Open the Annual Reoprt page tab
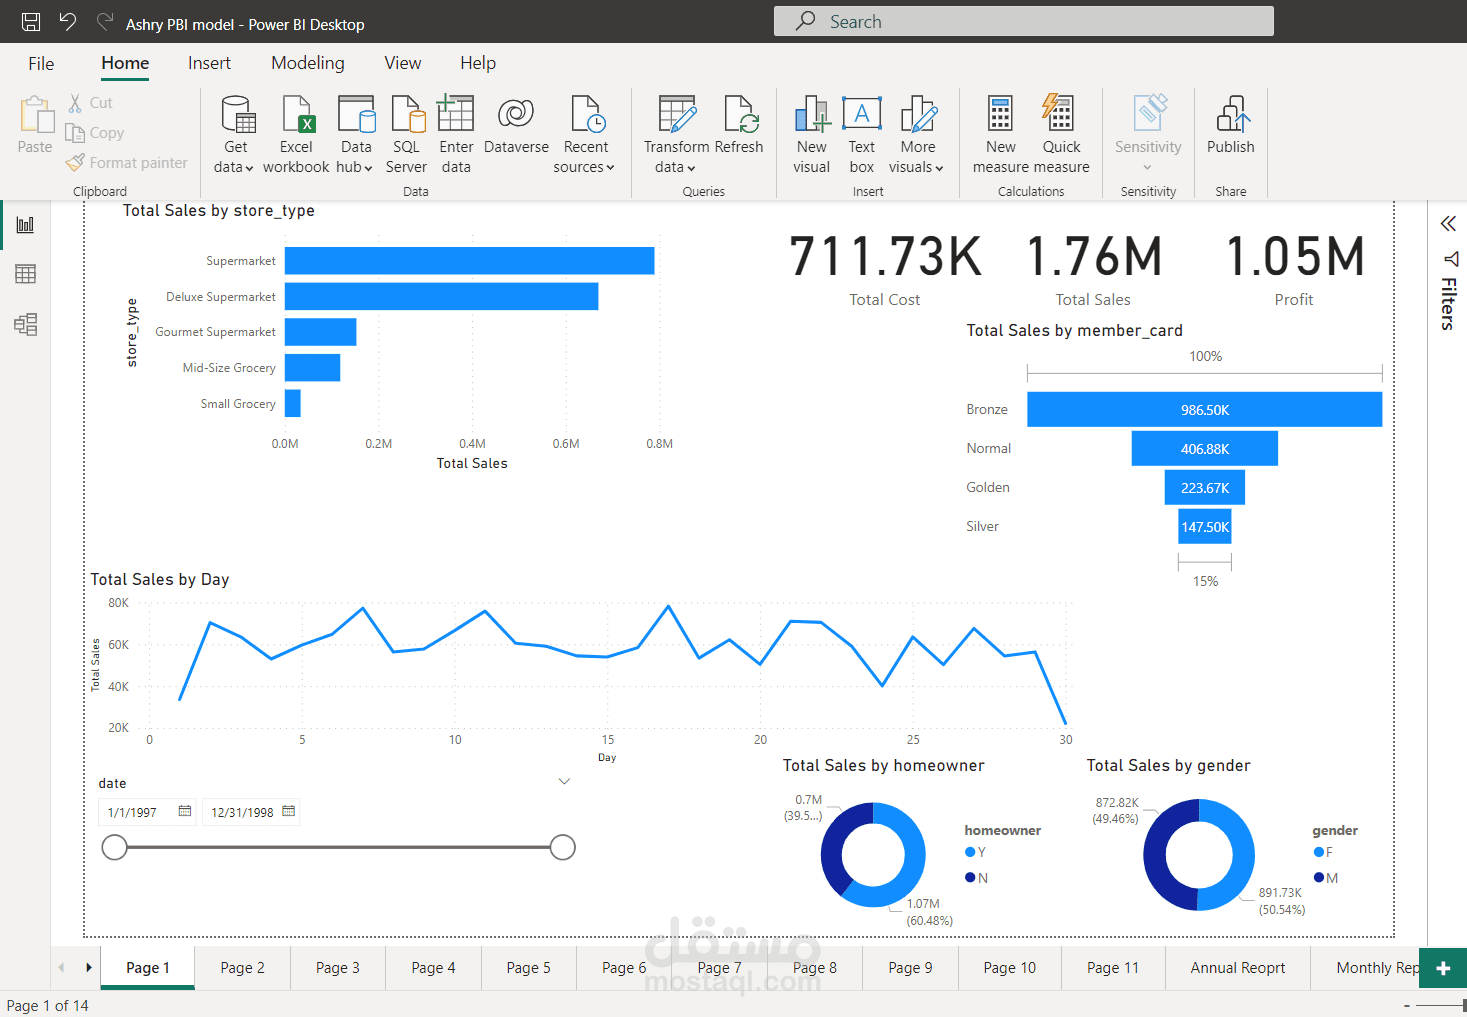The image size is (1467, 1017). coord(1237,967)
